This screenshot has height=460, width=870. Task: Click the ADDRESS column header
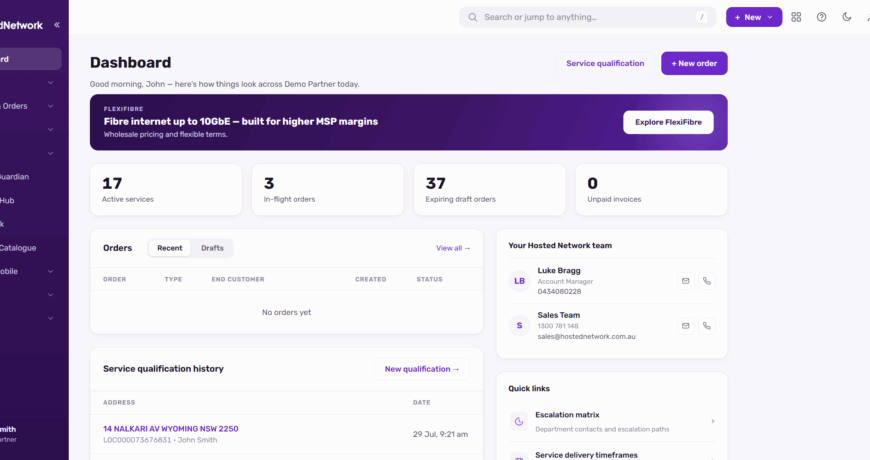point(119,402)
